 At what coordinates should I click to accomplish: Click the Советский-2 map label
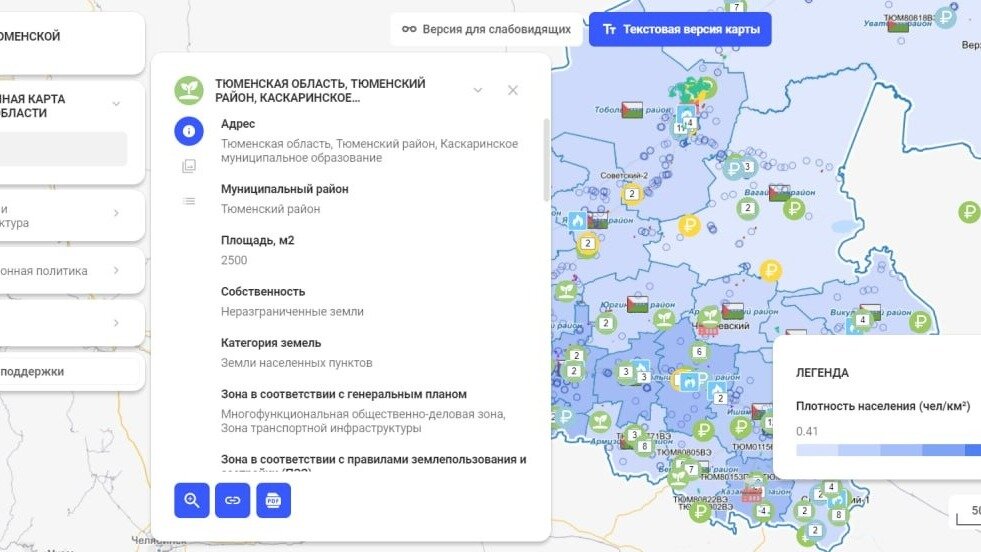coord(624,176)
